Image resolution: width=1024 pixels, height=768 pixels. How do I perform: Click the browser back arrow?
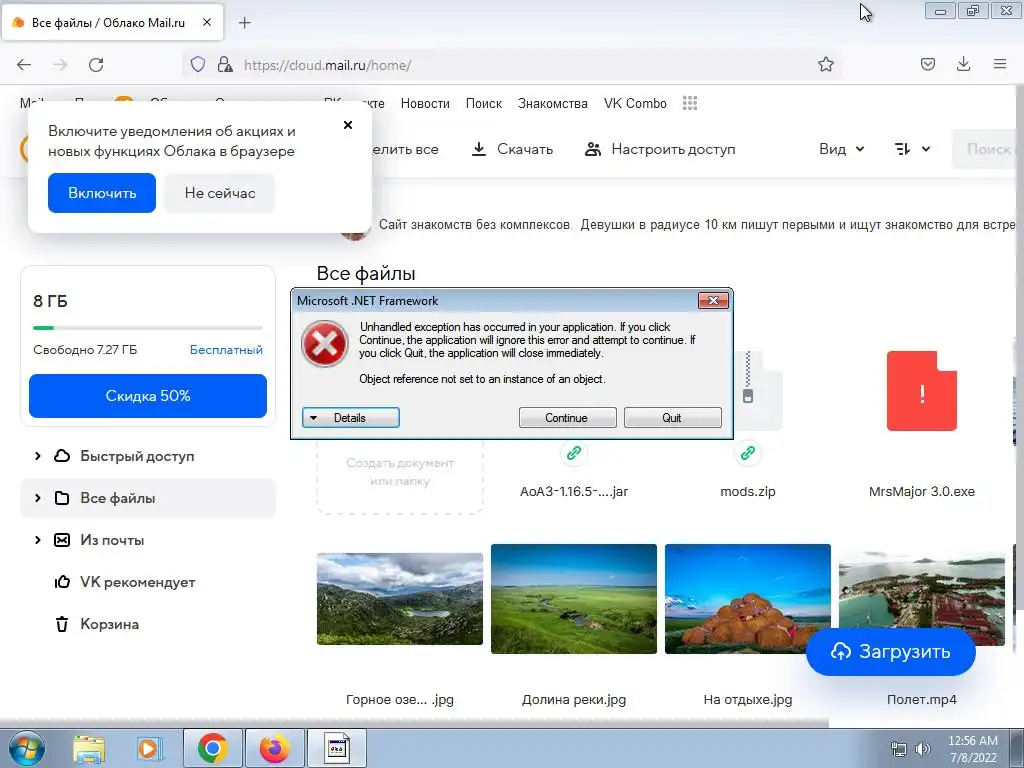[24, 65]
